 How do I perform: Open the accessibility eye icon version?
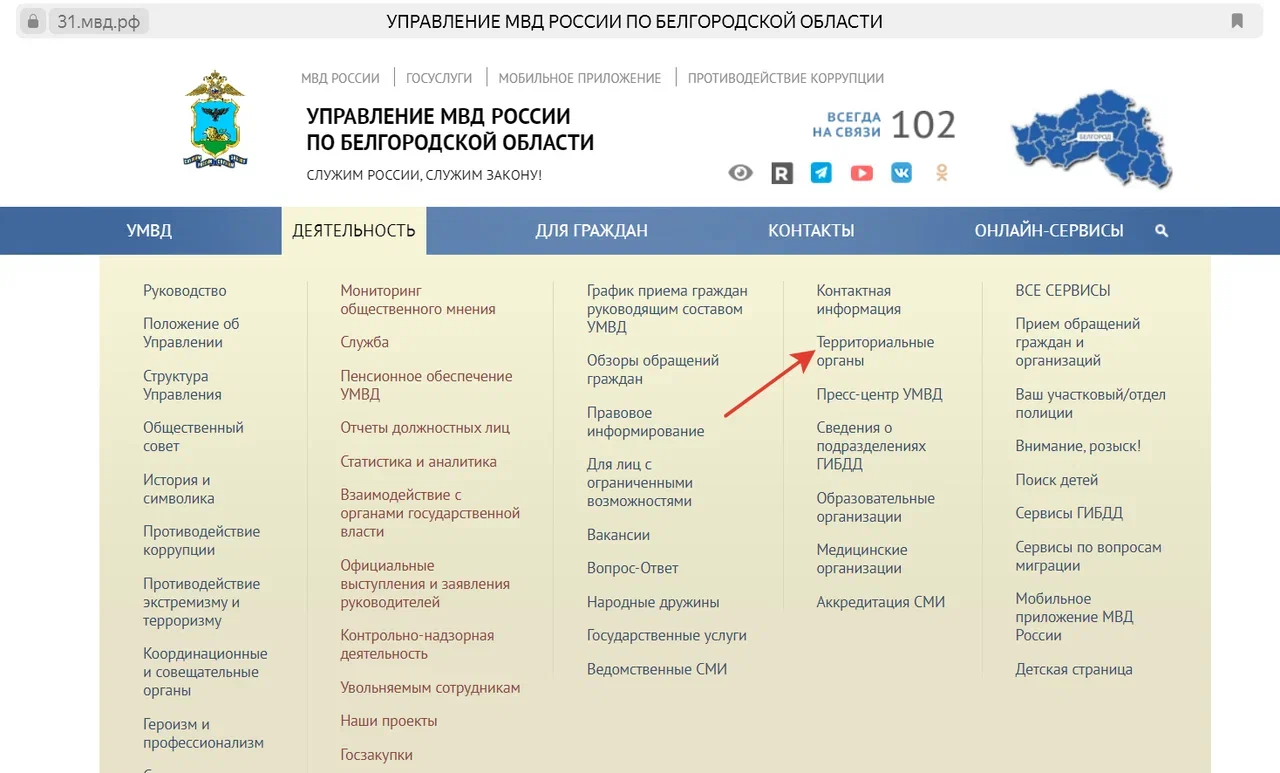coord(740,173)
